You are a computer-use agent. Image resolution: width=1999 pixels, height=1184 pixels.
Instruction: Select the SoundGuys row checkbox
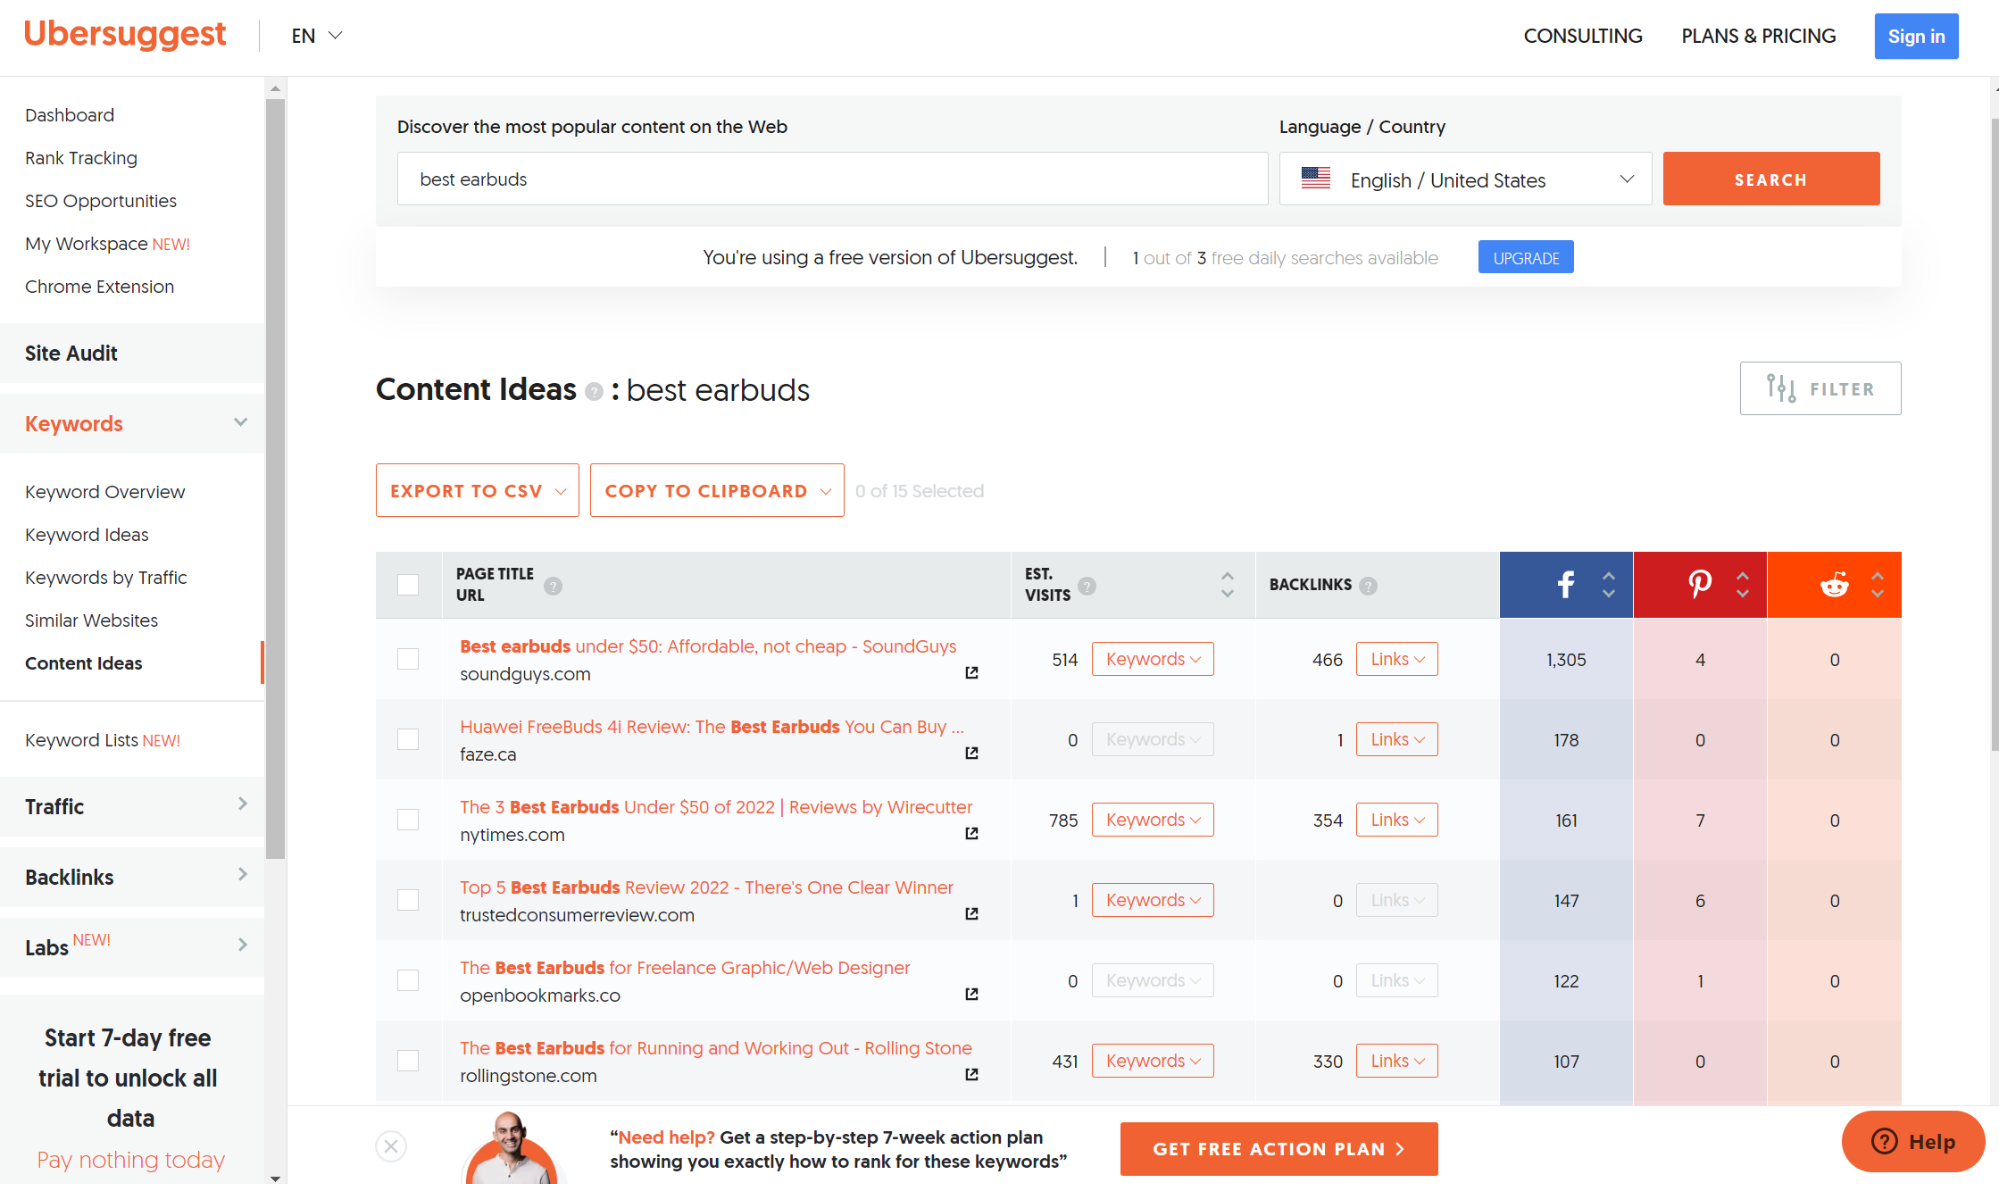(408, 659)
